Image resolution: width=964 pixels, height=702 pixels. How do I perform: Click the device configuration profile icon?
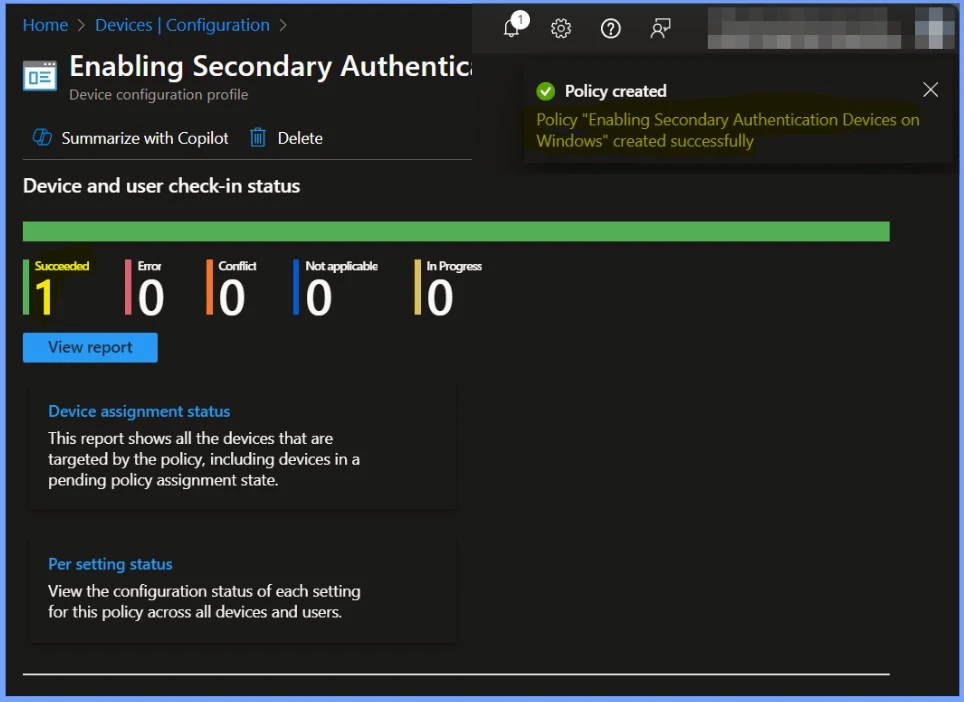coord(40,76)
